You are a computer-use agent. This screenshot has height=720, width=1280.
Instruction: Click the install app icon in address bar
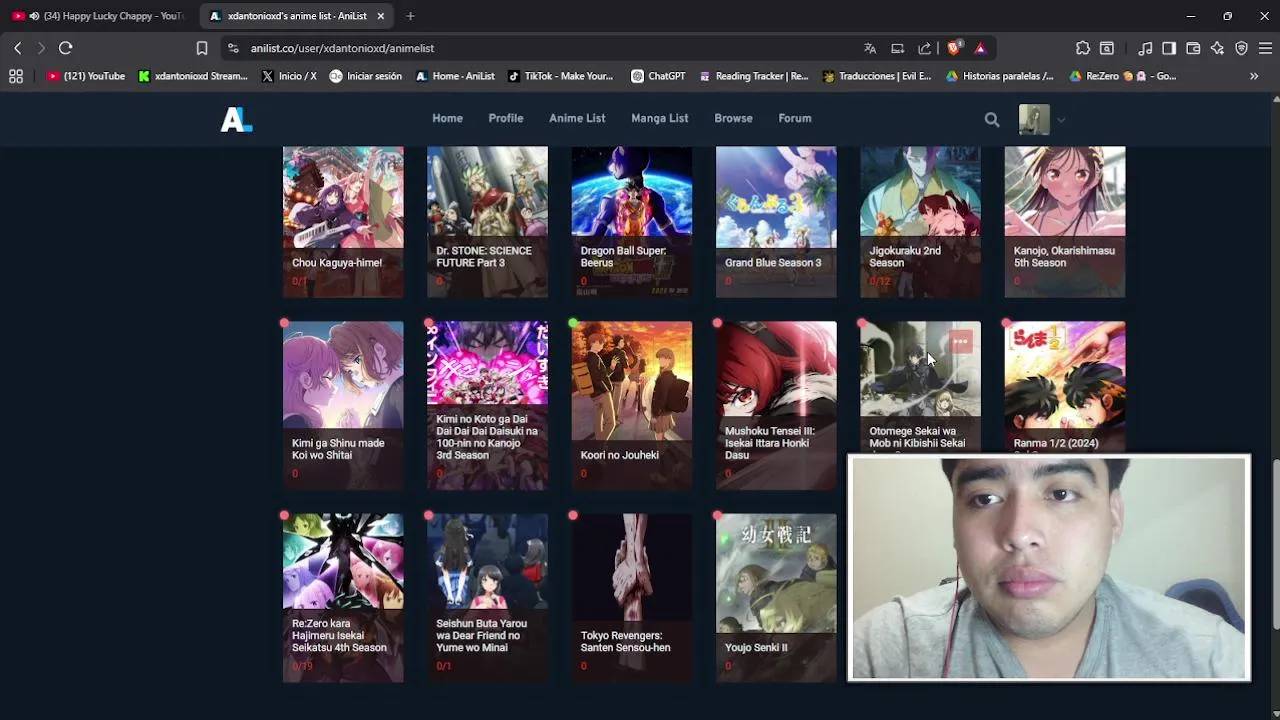[897, 48]
